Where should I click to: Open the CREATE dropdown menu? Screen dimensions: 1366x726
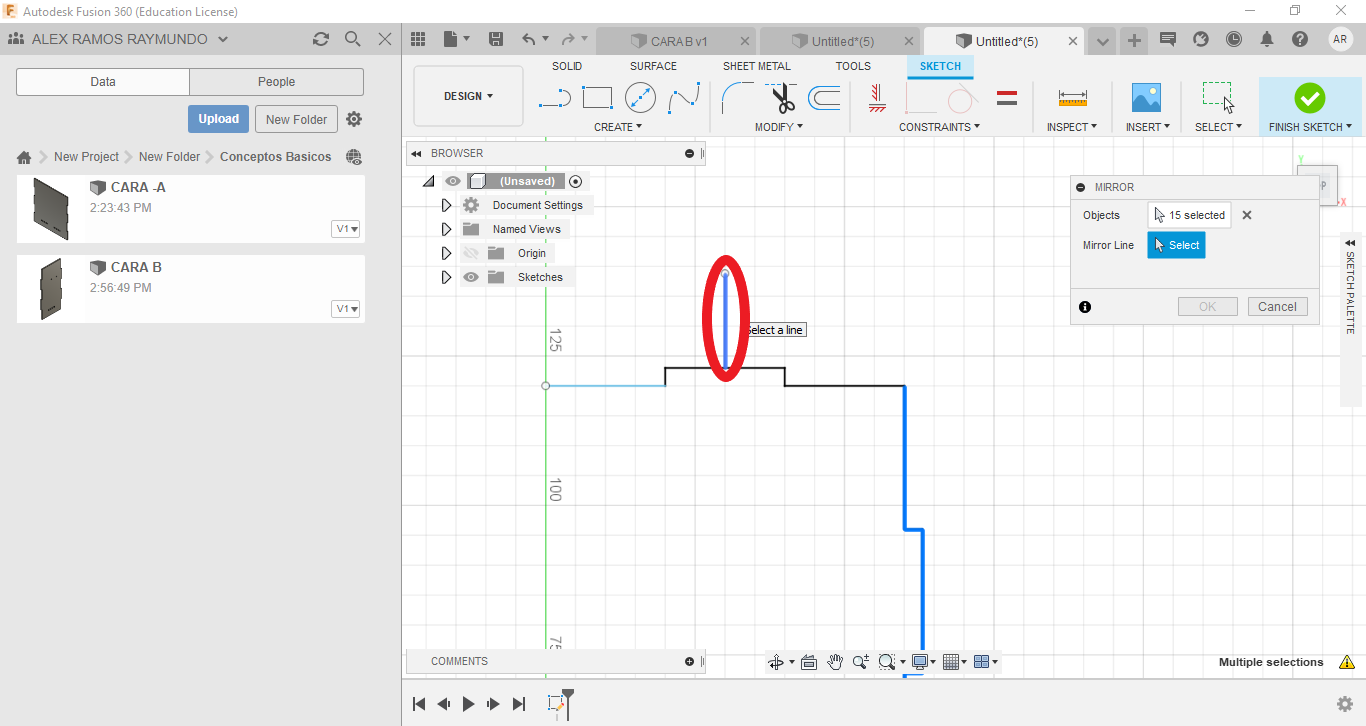pyautogui.click(x=618, y=127)
